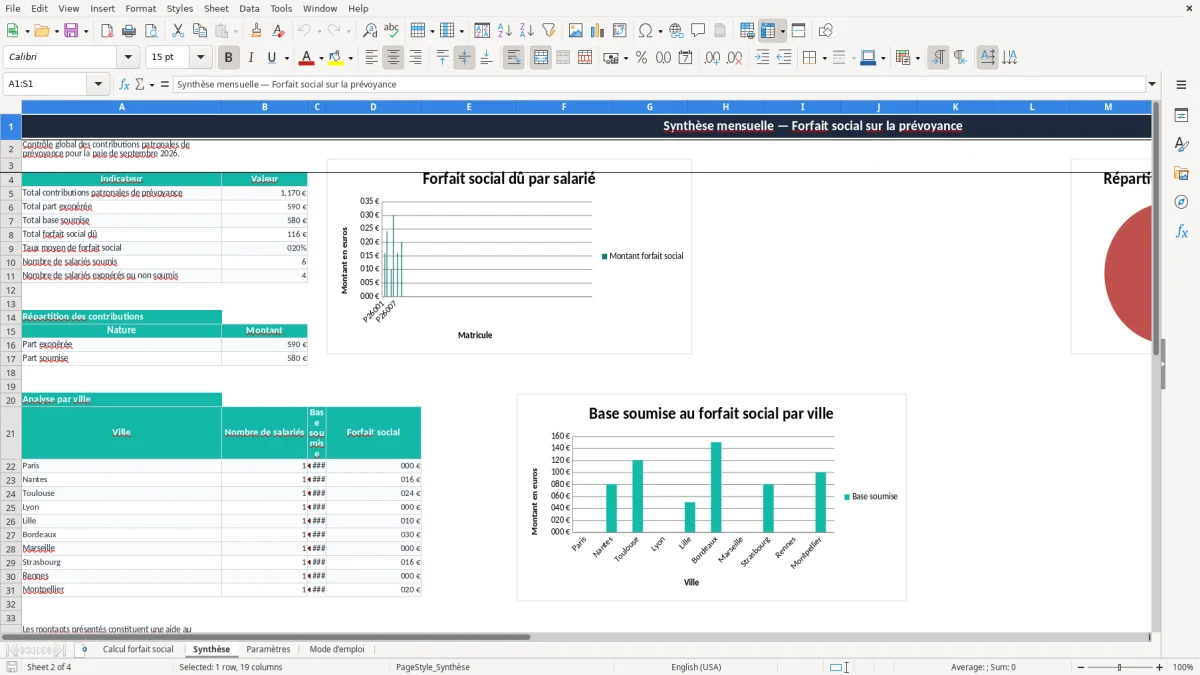Image resolution: width=1200 pixels, height=675 pixels.
Task: Expand the Name Box dropdown
Action: coord(99,84)
